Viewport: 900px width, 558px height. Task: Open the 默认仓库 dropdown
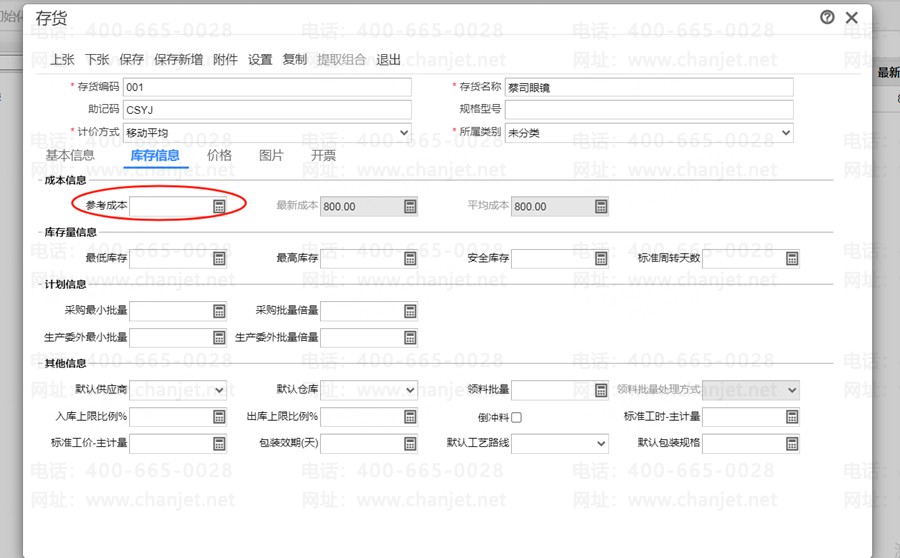click(x=410, y=390)
